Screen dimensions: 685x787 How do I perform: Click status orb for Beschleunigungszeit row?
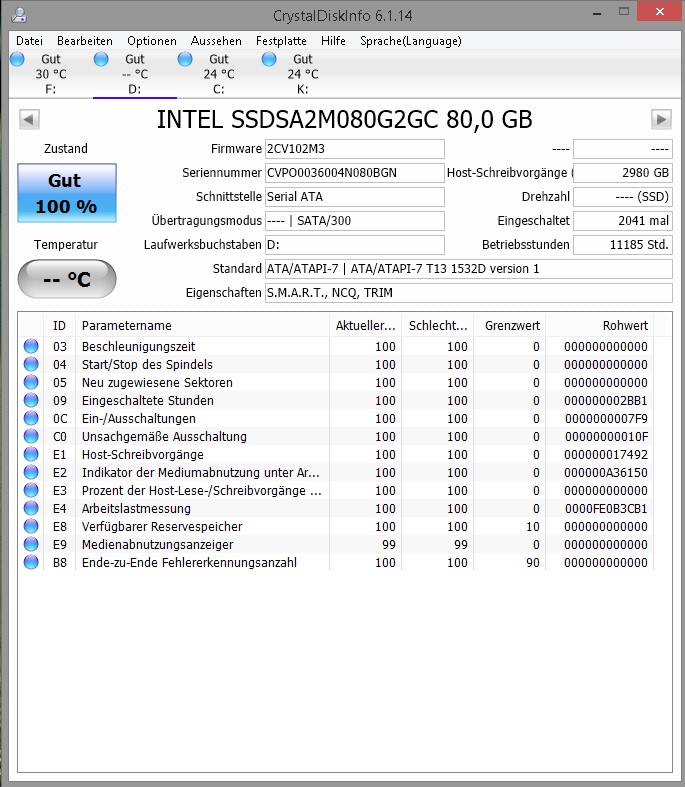31,346
